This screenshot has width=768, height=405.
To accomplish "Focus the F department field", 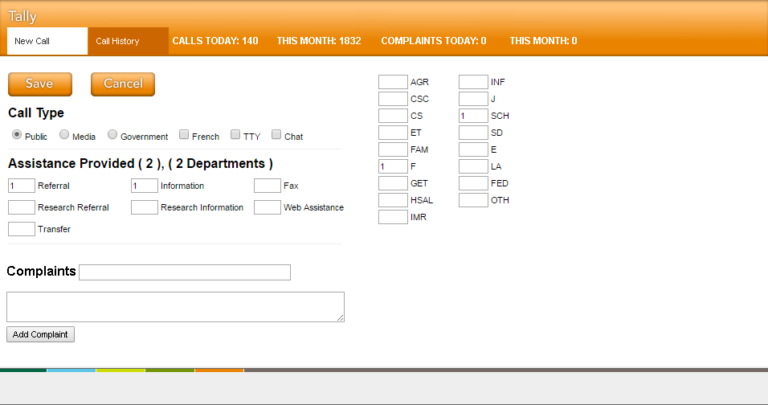I will click(x=393, y=167).
